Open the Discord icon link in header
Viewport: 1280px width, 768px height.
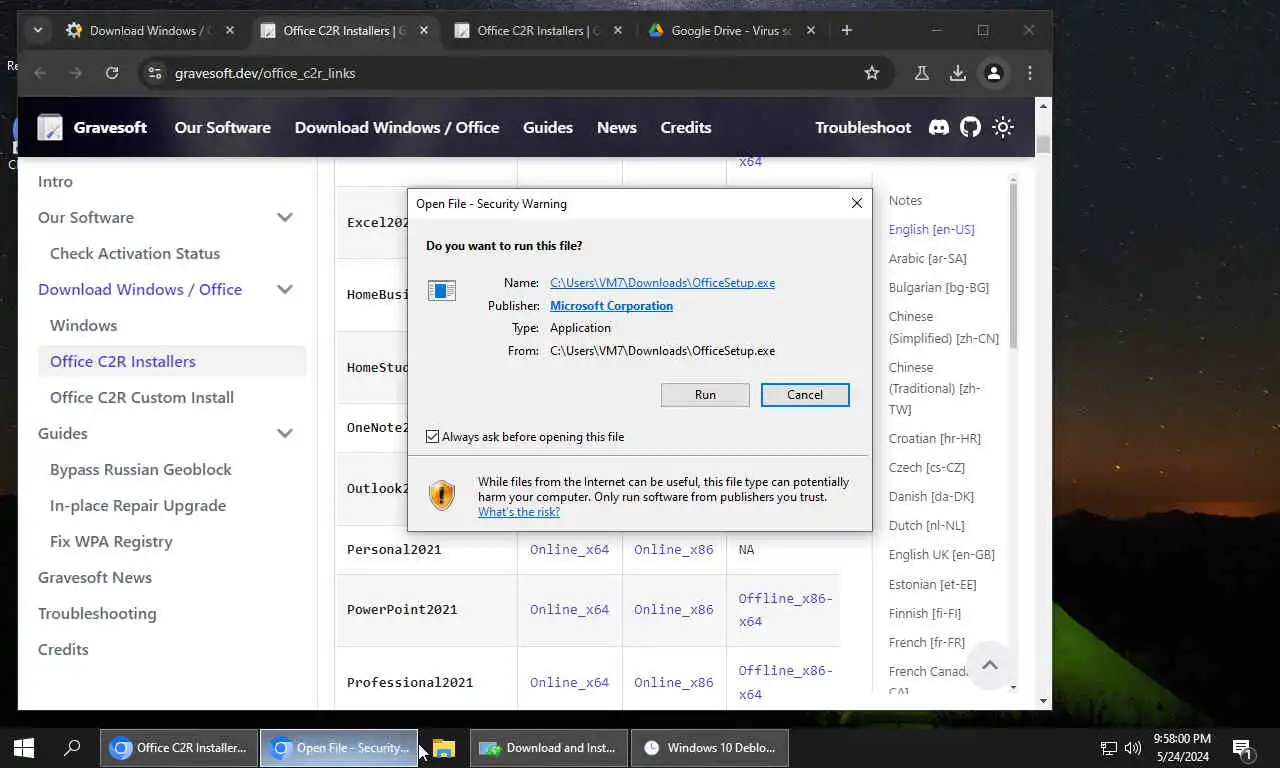tap(938, 127)
